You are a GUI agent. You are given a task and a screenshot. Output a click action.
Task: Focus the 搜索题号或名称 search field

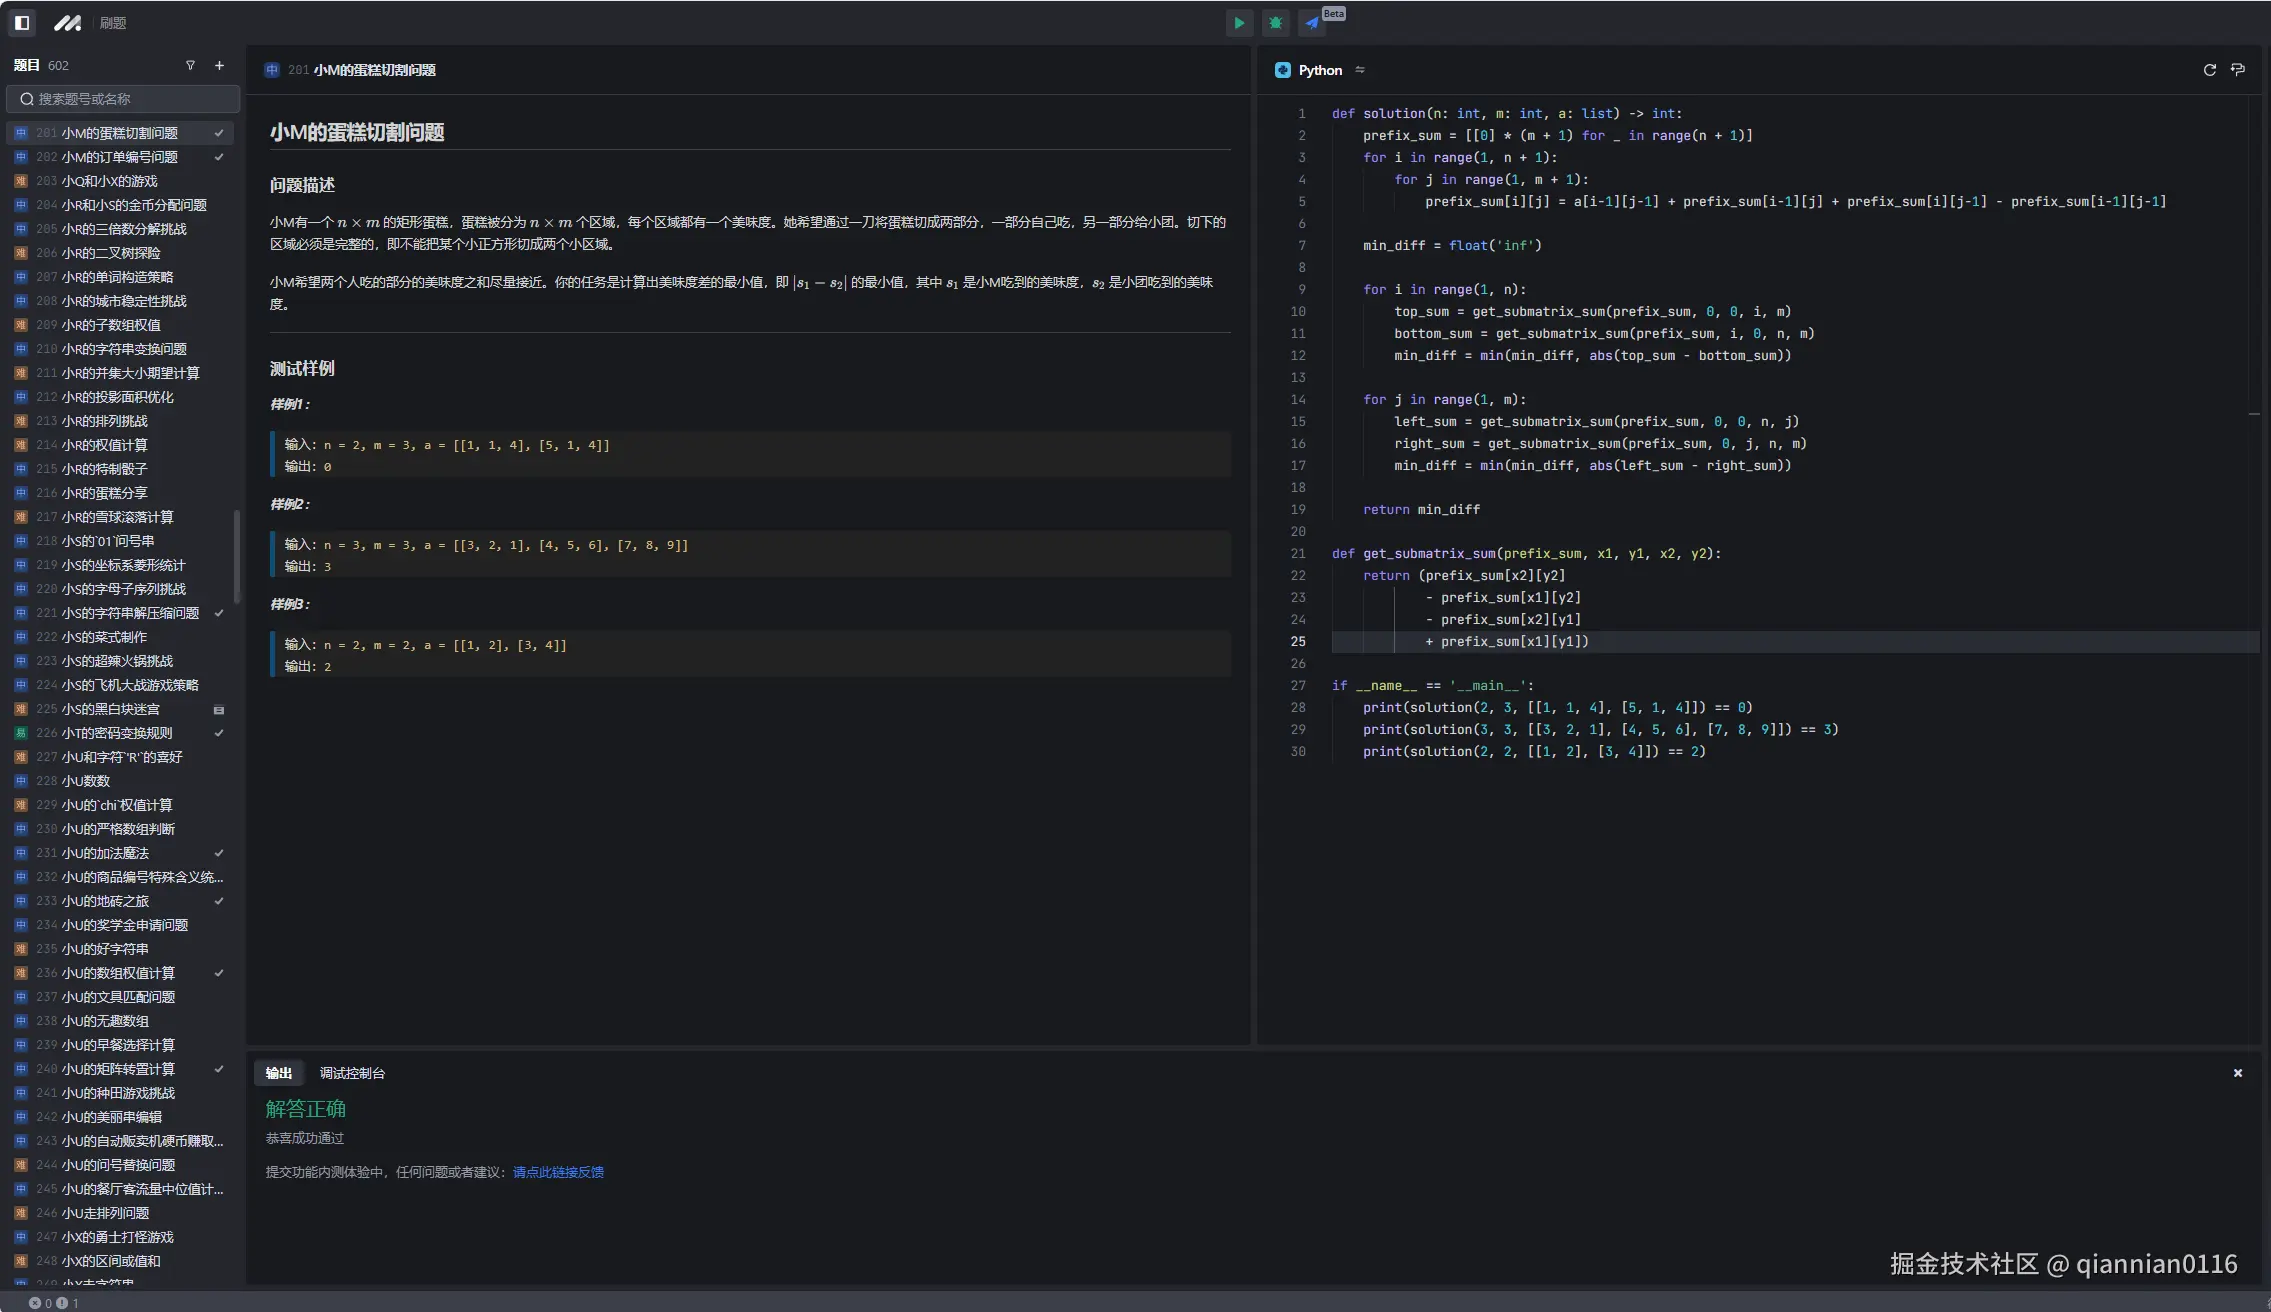123,99
